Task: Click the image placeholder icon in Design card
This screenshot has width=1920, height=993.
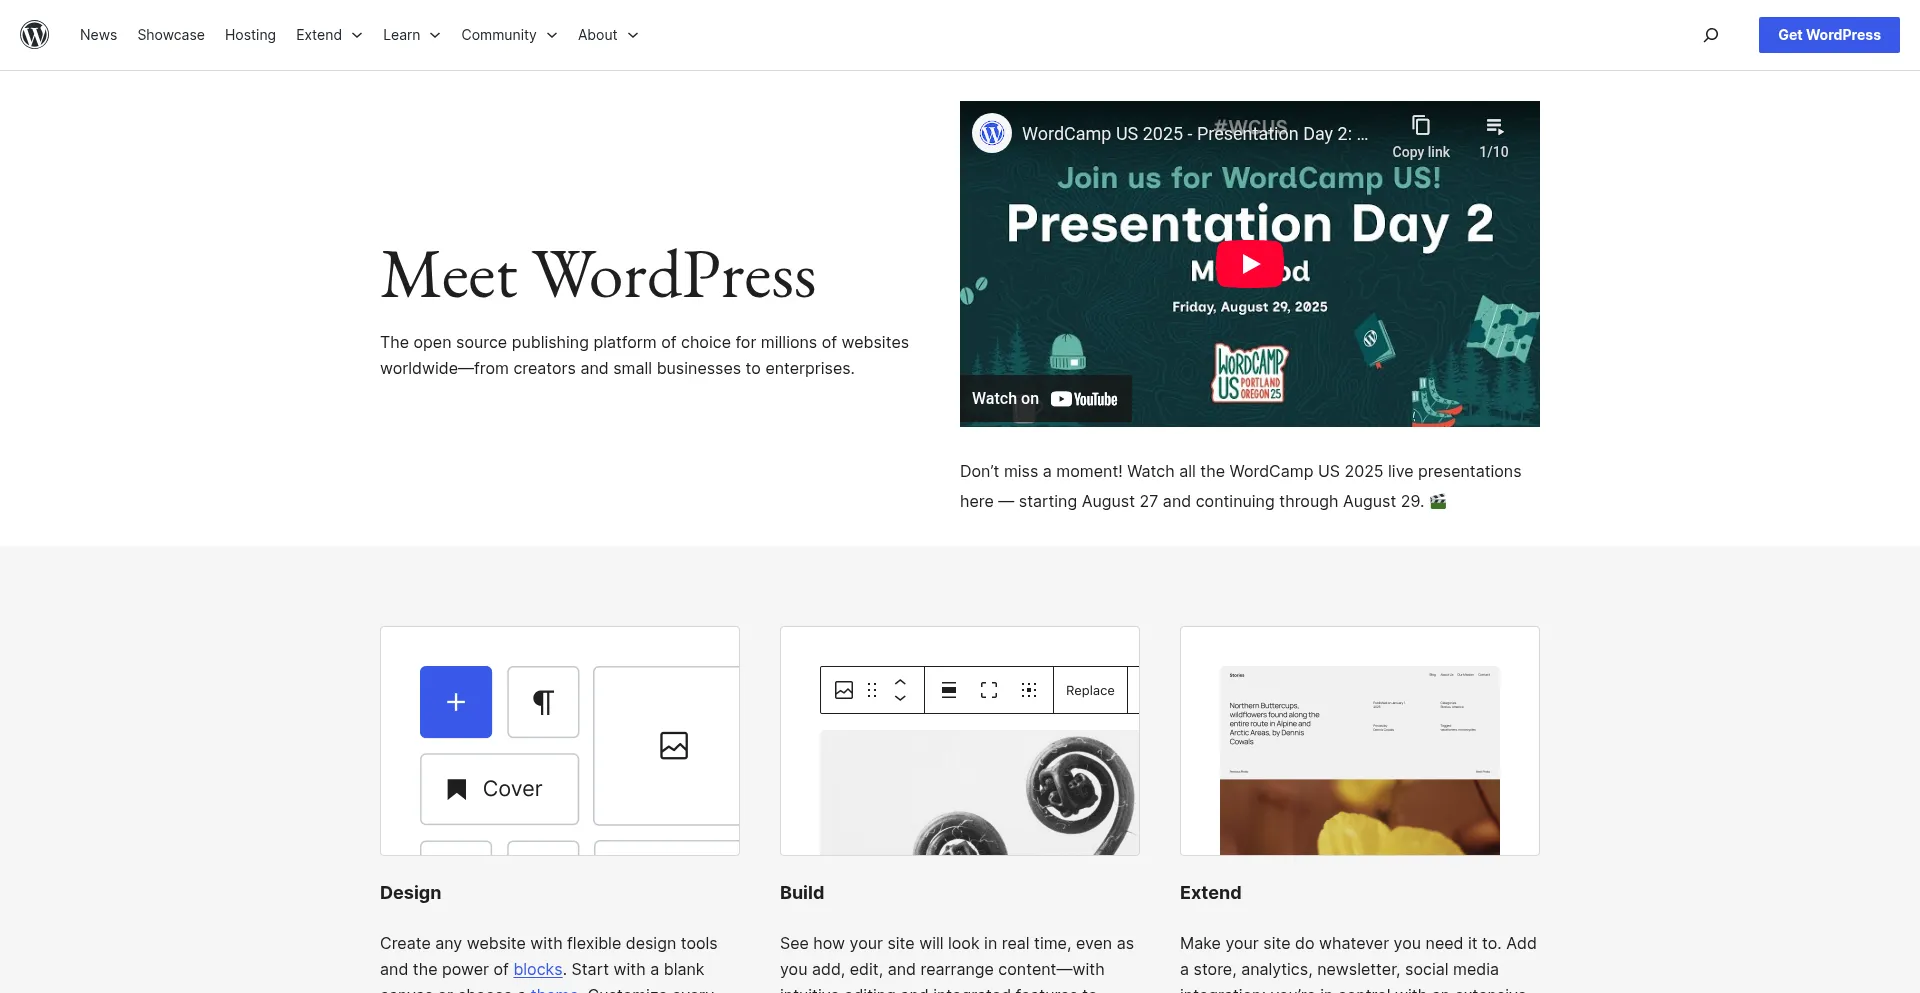Action: [x=674, y=745]
